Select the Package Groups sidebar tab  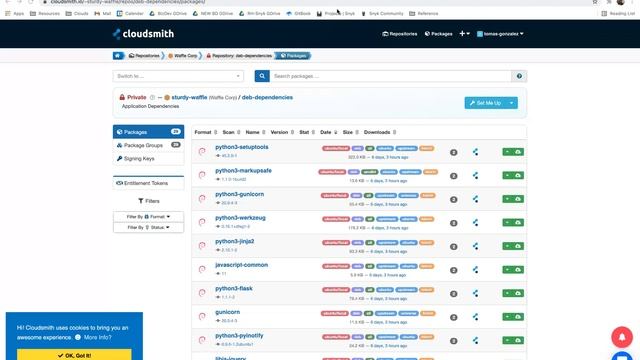[149, 145]
